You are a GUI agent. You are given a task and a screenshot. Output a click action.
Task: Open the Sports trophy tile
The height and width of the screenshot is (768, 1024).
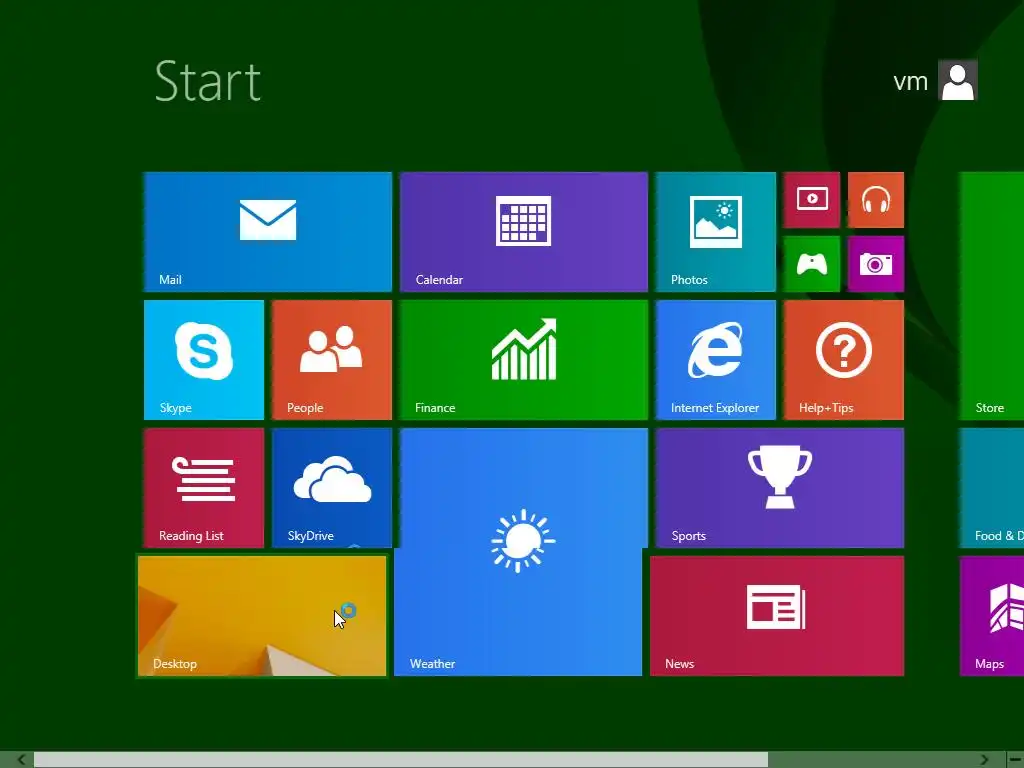click(780, 488)
